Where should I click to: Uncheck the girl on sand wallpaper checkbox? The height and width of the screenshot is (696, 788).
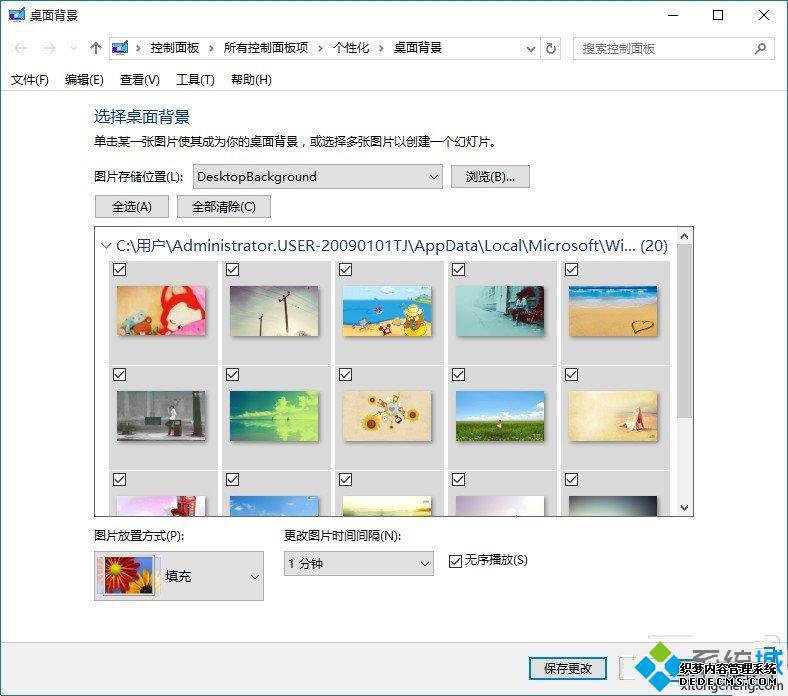click(x=572, y=375)
